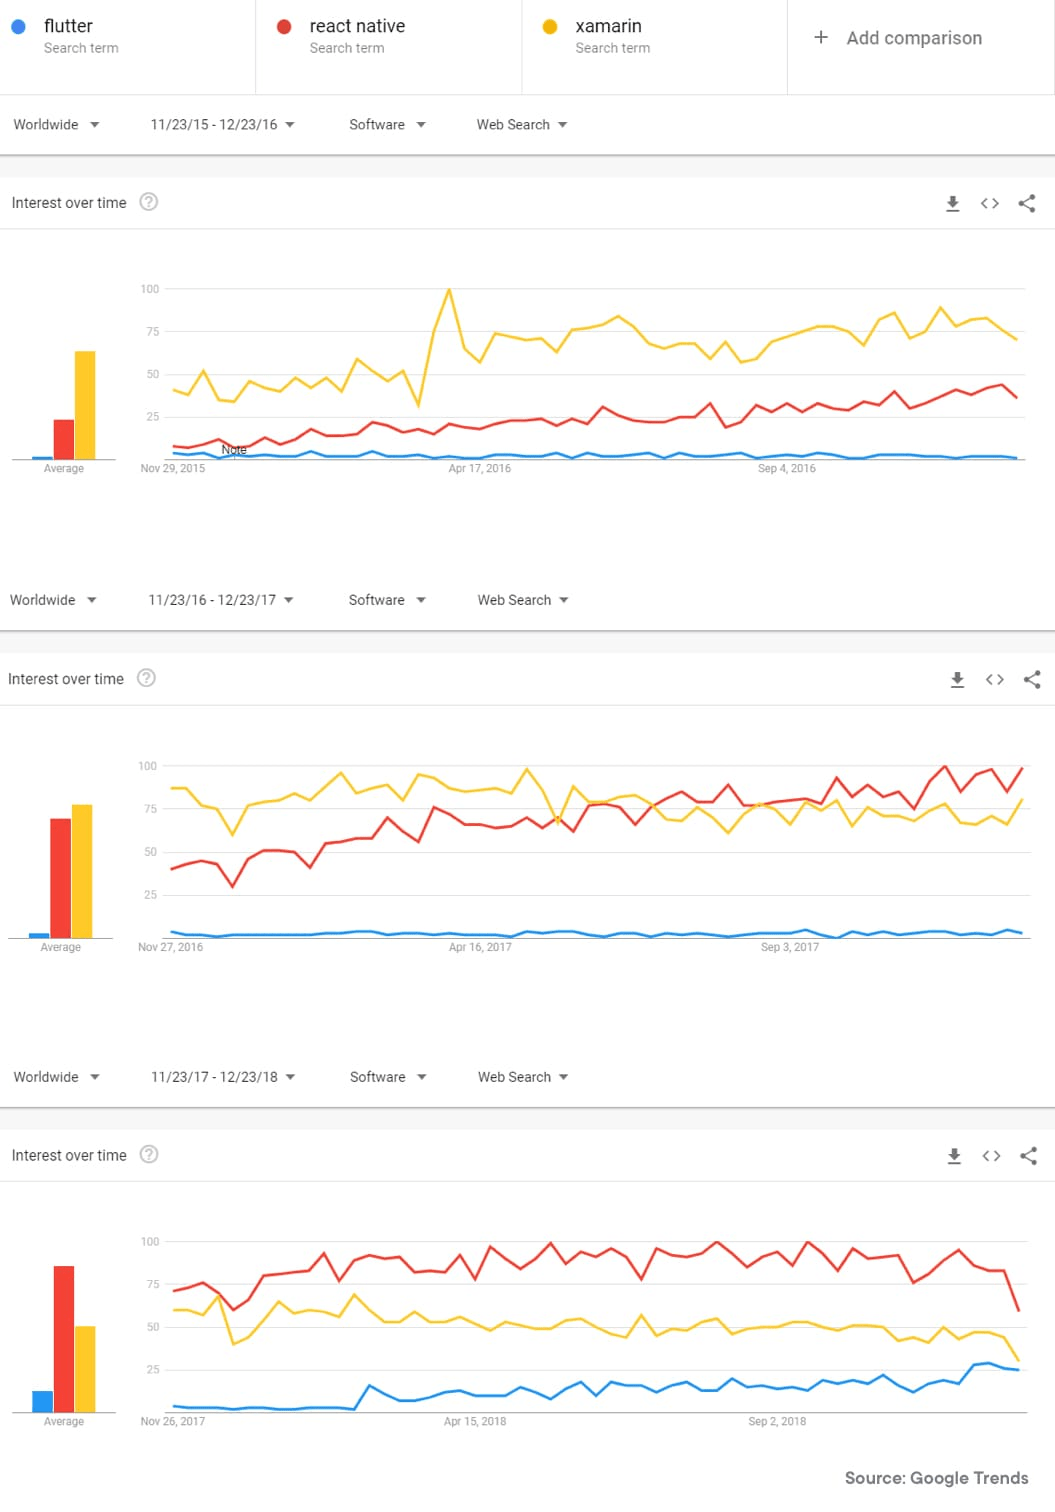Click the Note marker on first chart

tap(234, 450)
